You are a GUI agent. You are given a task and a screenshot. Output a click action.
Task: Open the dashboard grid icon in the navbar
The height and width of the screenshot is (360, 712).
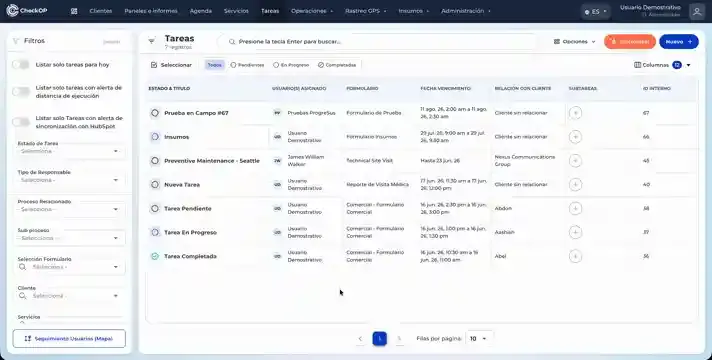74,11
